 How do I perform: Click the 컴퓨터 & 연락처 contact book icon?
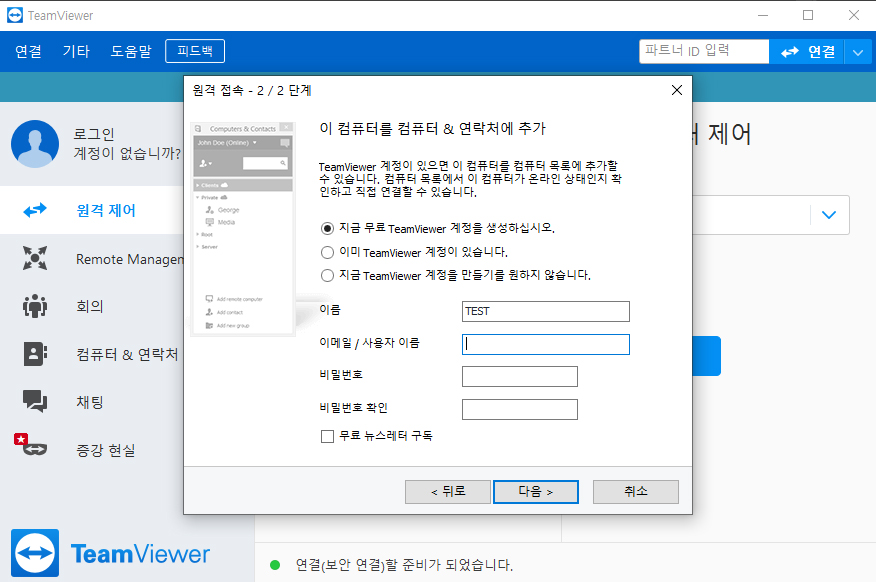35,354
